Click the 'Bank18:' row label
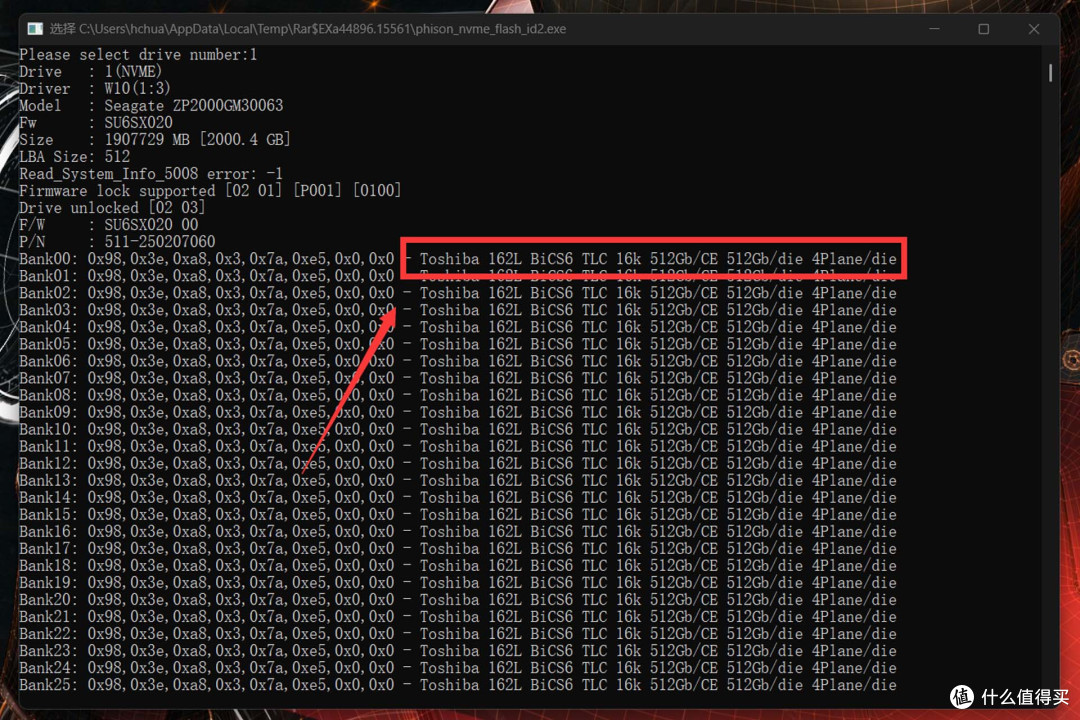Viewport: 1080px width, 720px height. click(x=49, y=566)
